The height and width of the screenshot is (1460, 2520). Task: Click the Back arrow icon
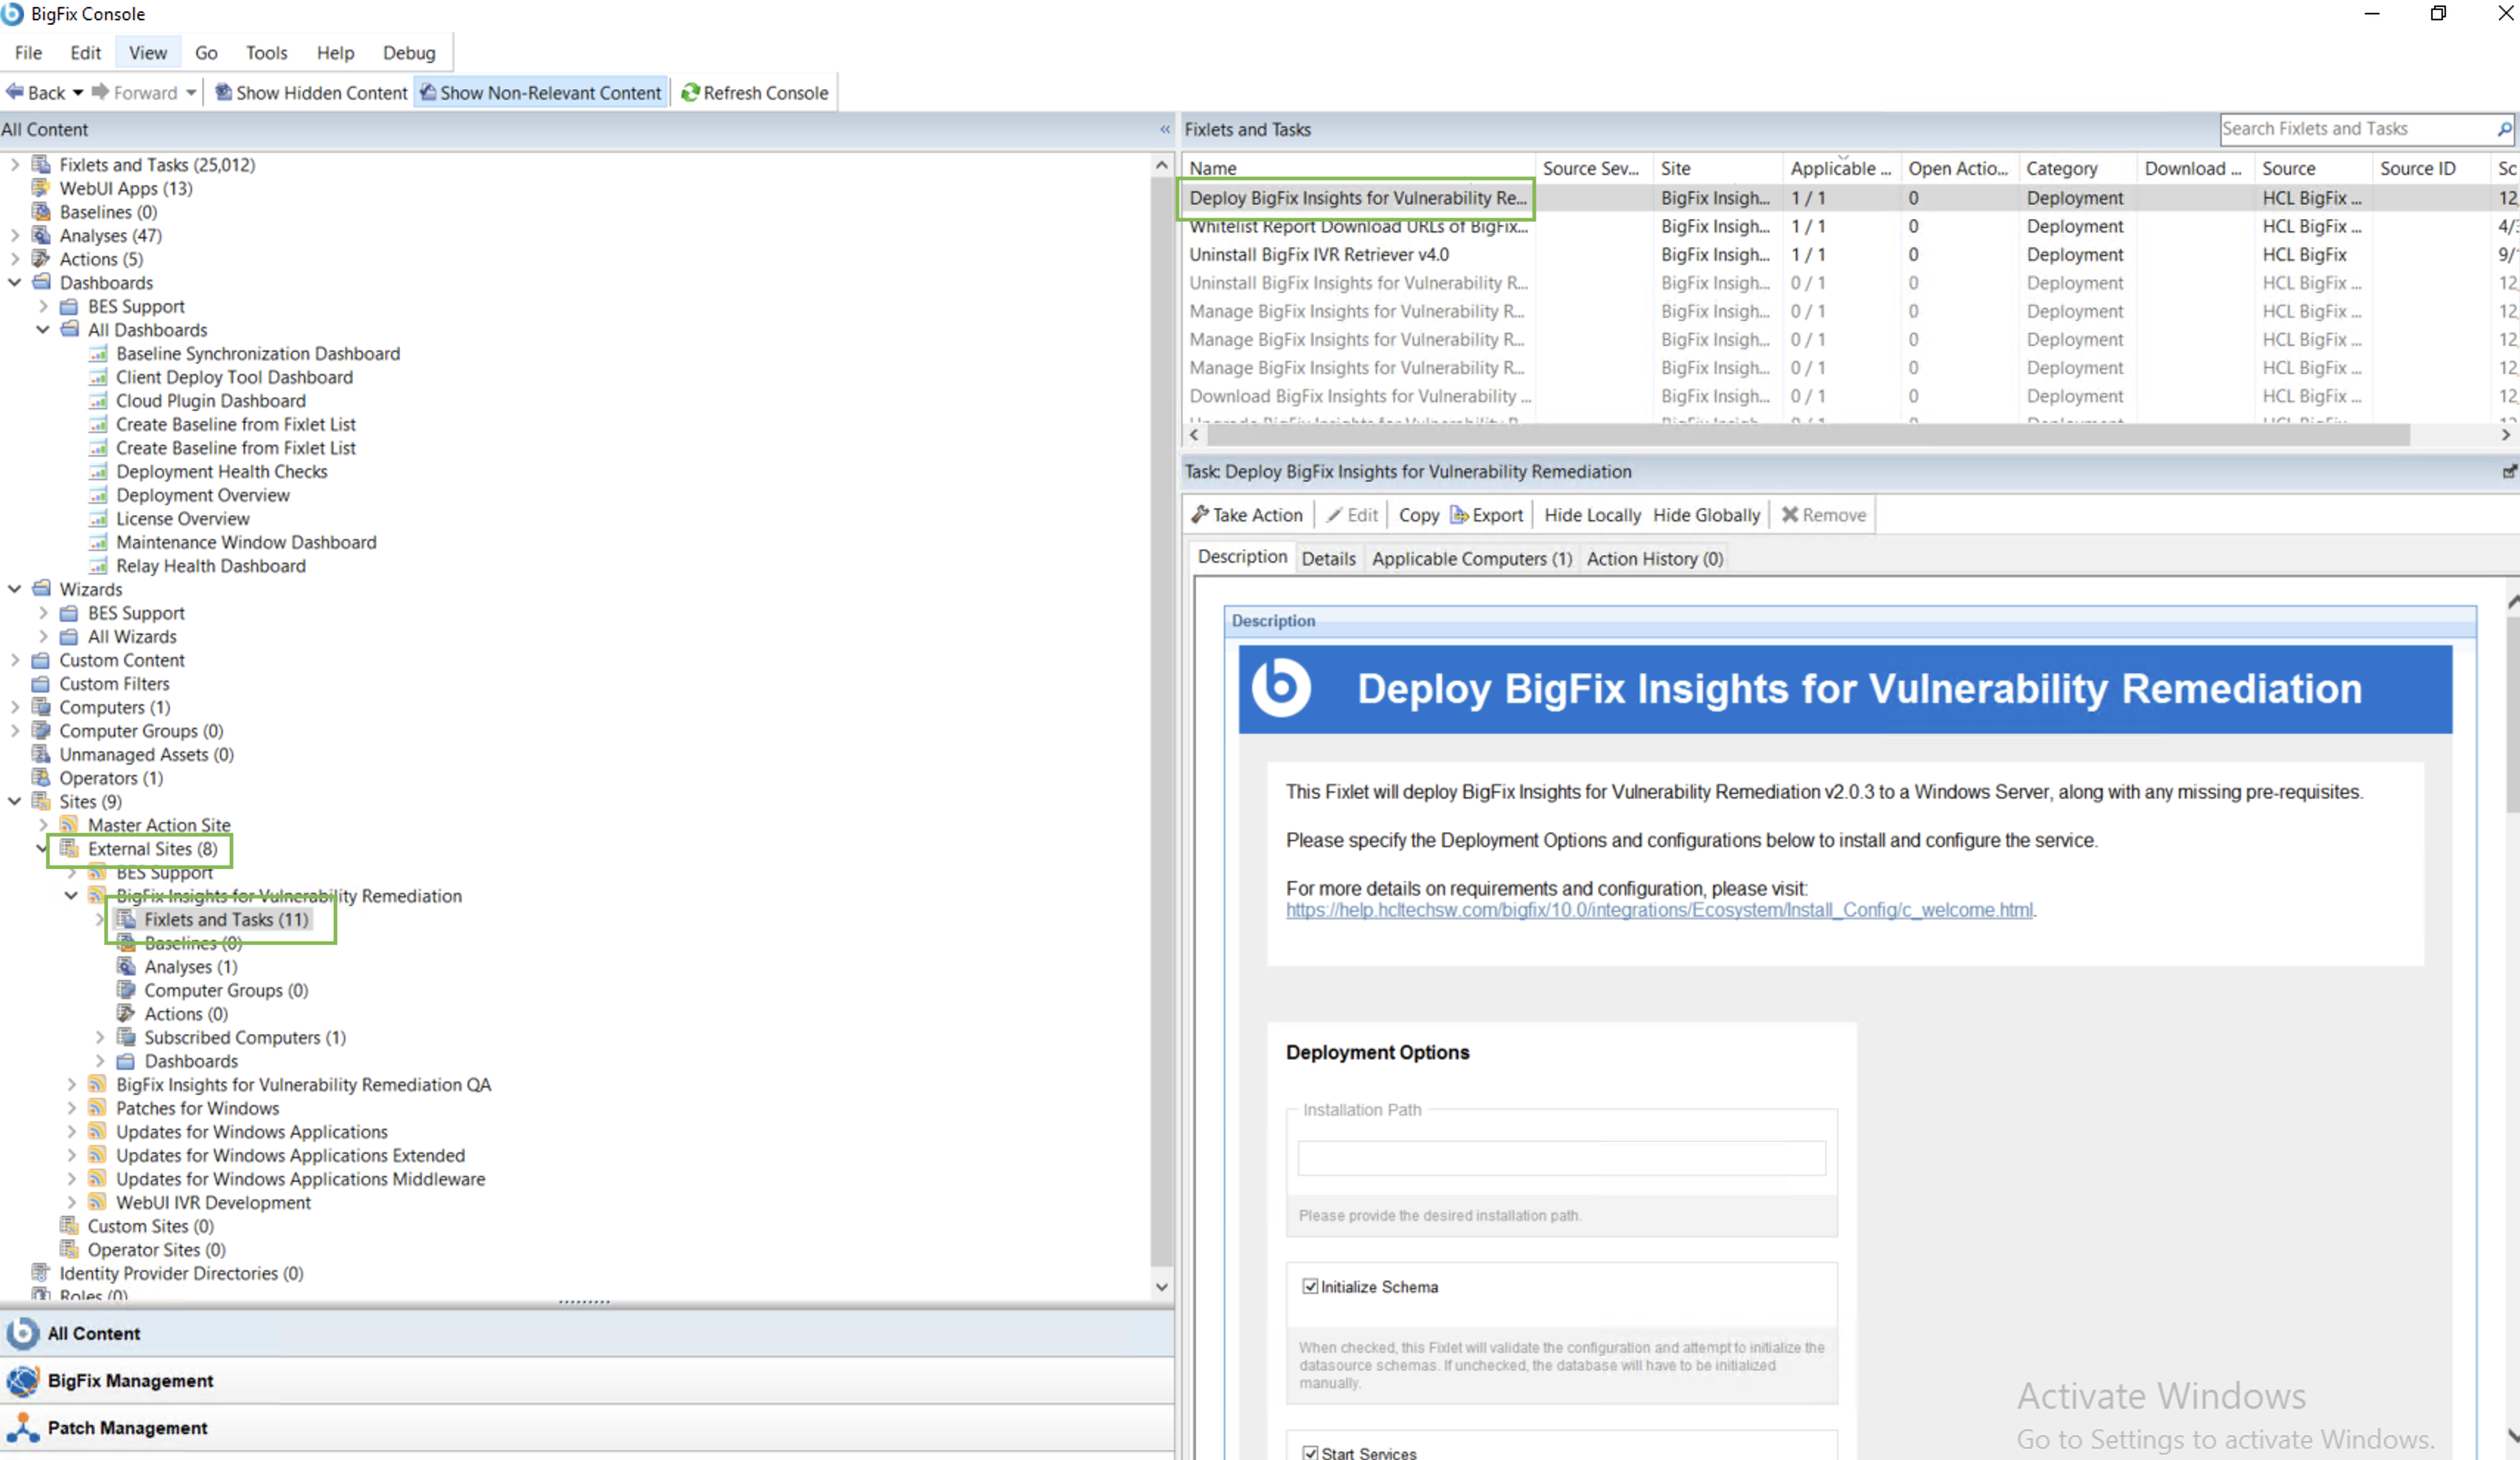click(15, 93)
